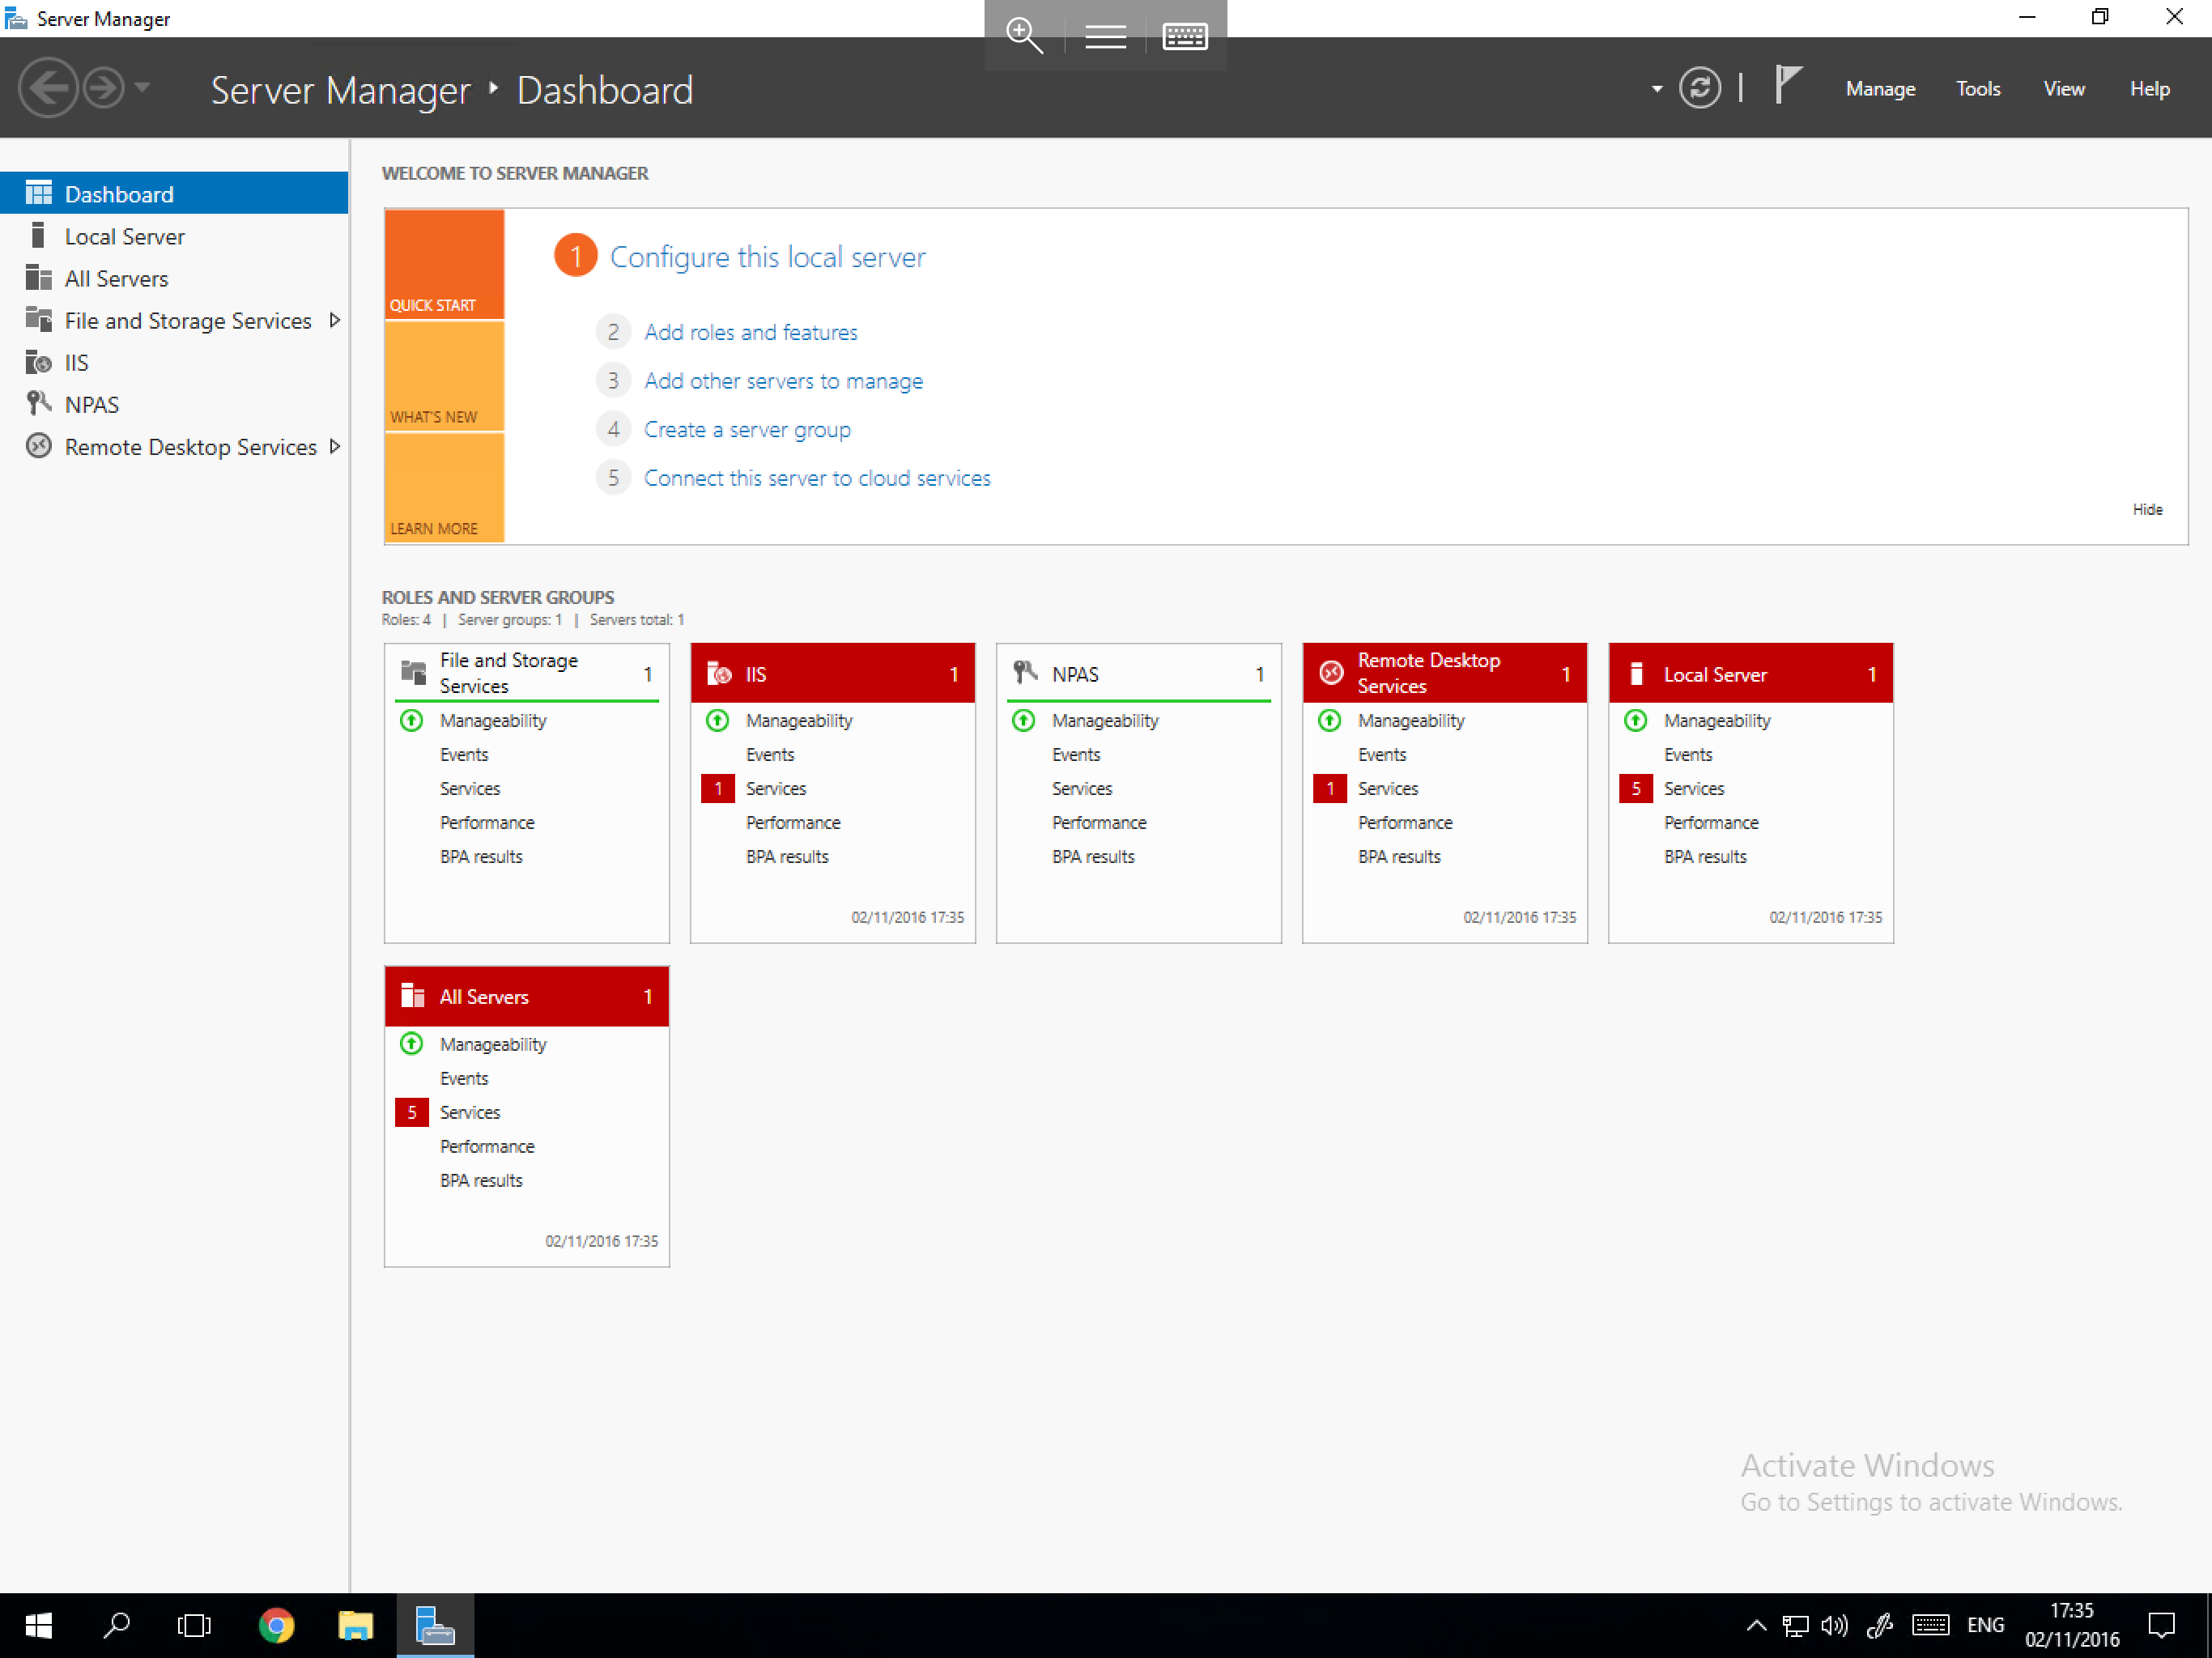
Task: Click Configure this local server link
Action: pos(767,257)
